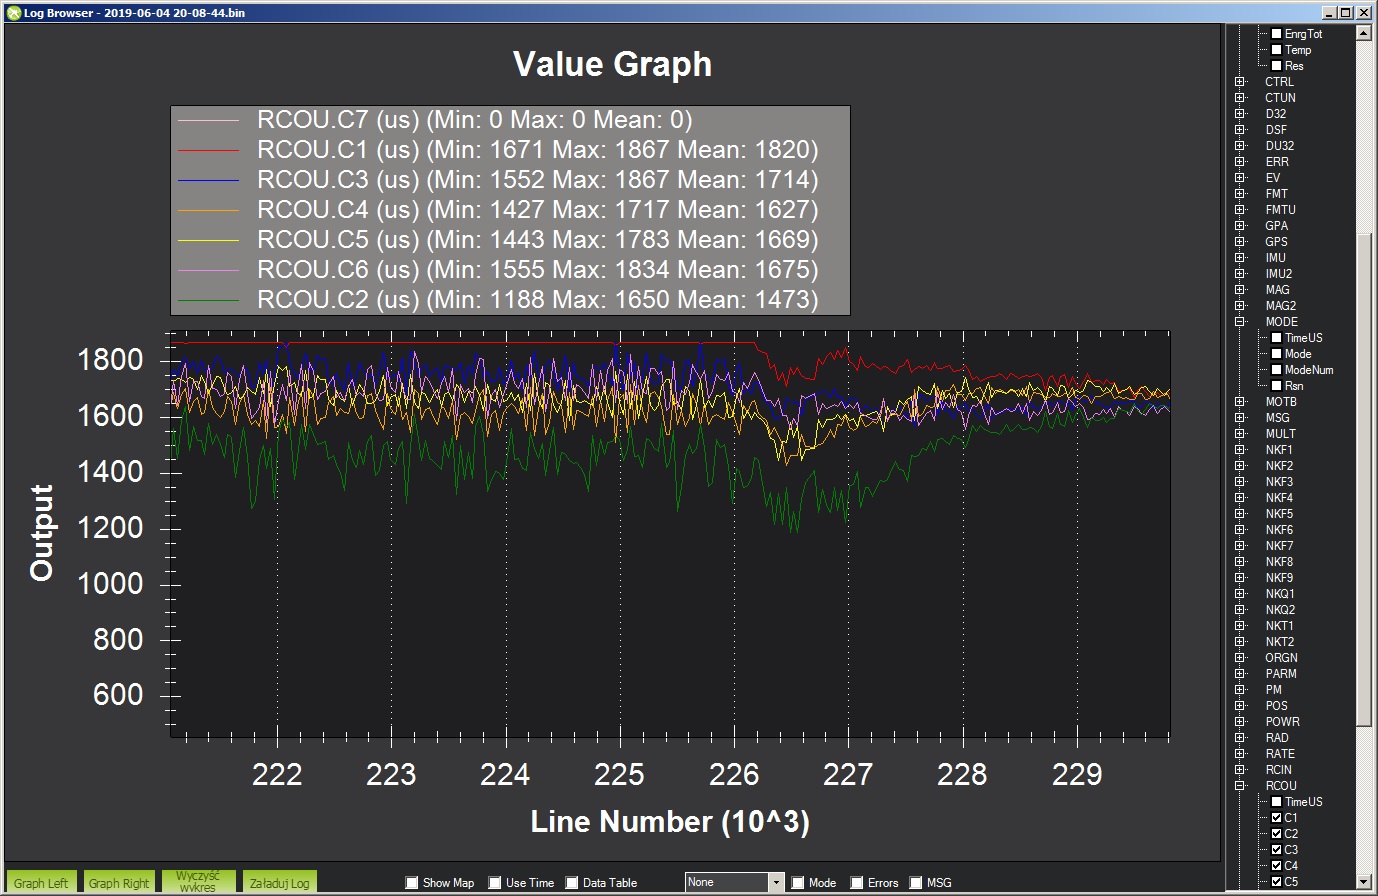Screen dimensions: 1378x896
Task: Select the NKQ1 tree item
Action: (1280, 593)
